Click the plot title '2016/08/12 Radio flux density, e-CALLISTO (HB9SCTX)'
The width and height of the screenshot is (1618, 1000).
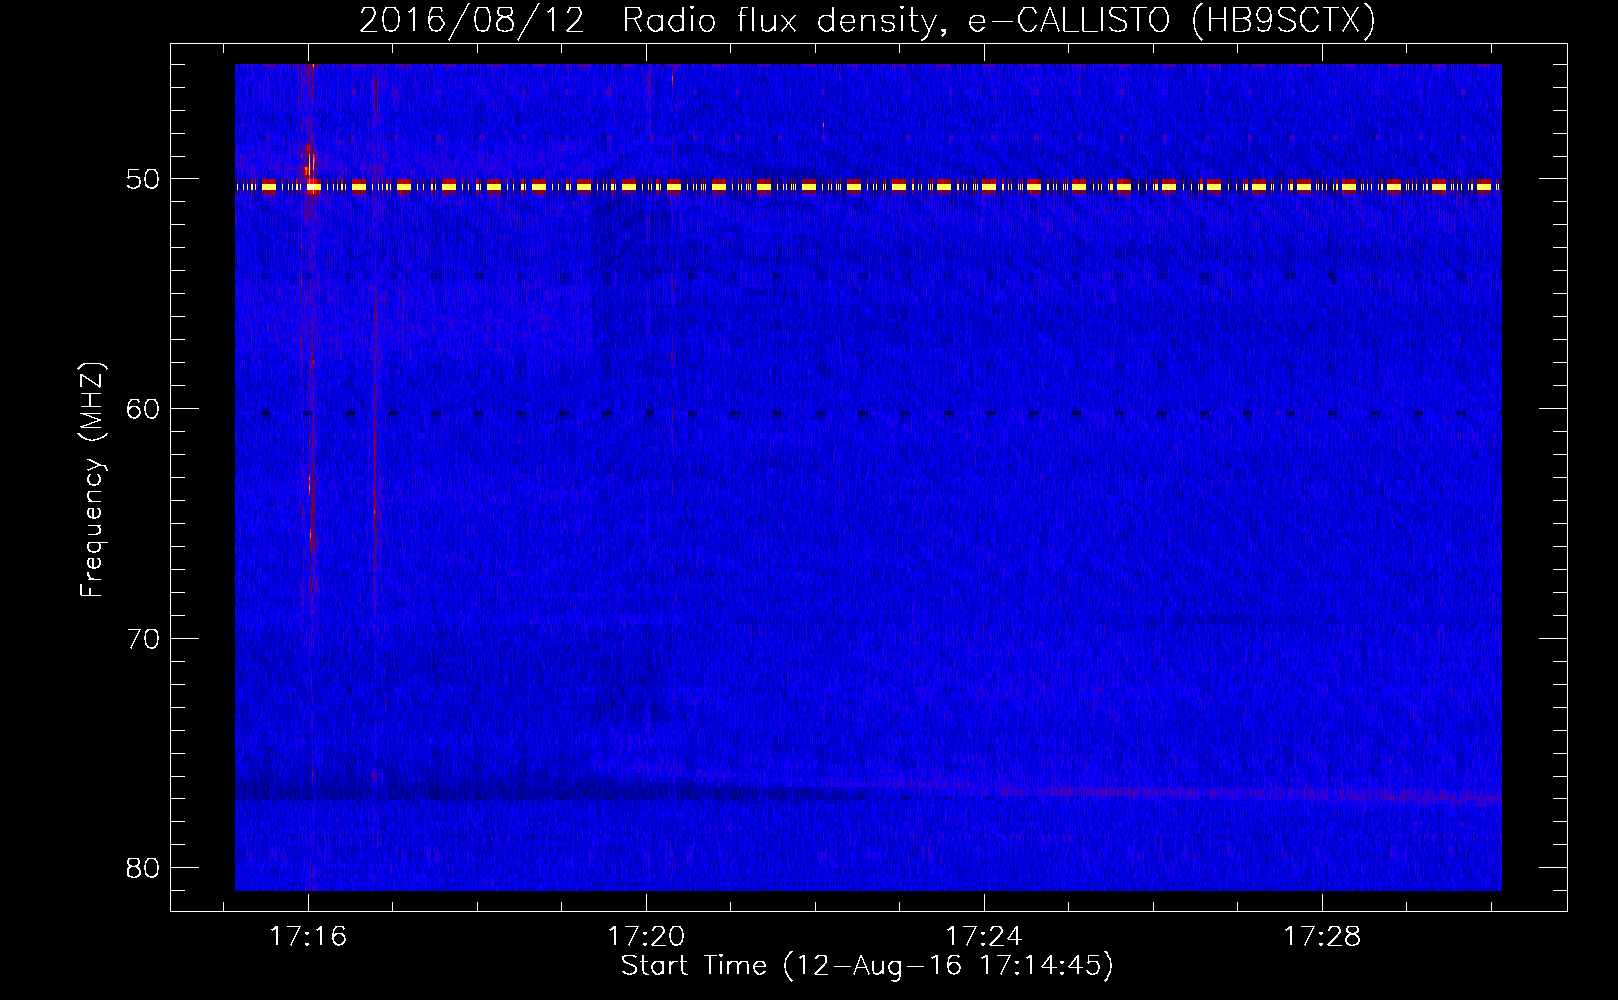[867, 20]
